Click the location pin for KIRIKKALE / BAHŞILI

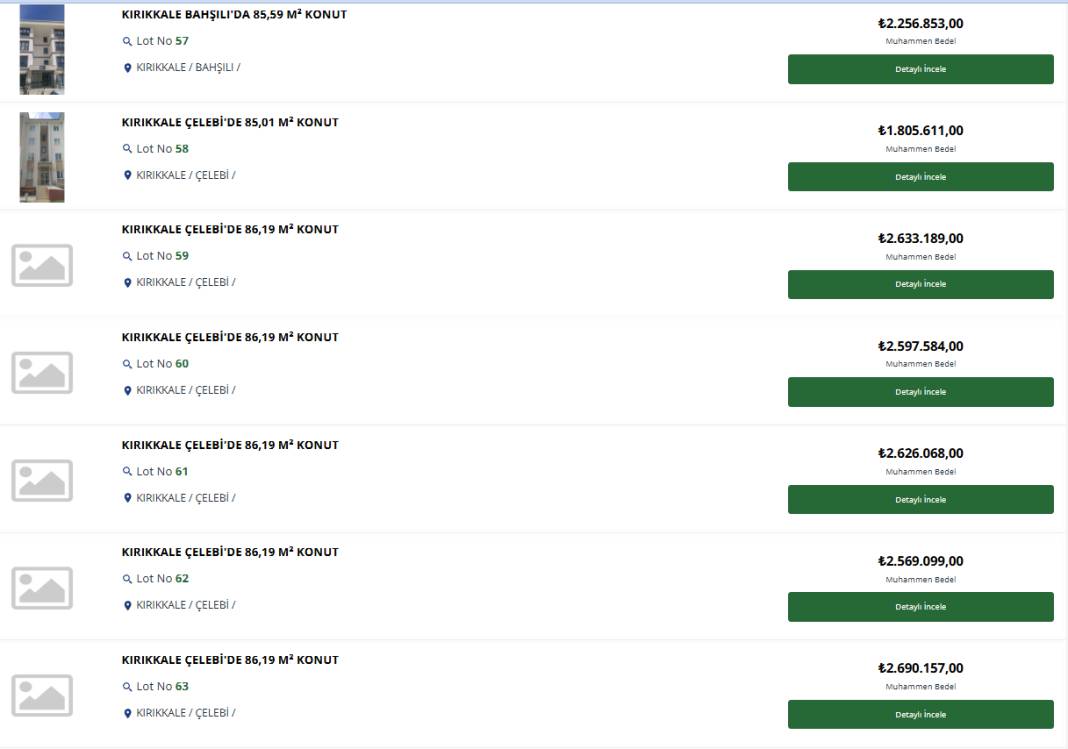[x=127, y=67]
